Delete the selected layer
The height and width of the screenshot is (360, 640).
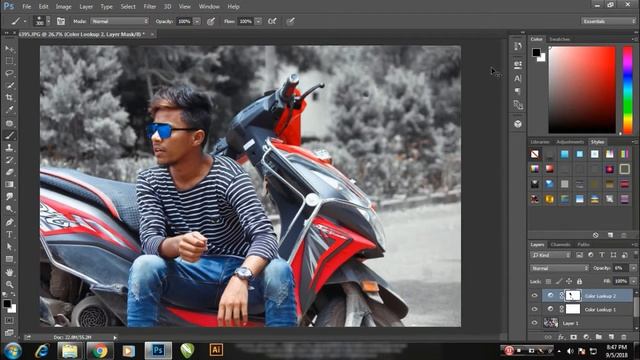coord(624,337)
